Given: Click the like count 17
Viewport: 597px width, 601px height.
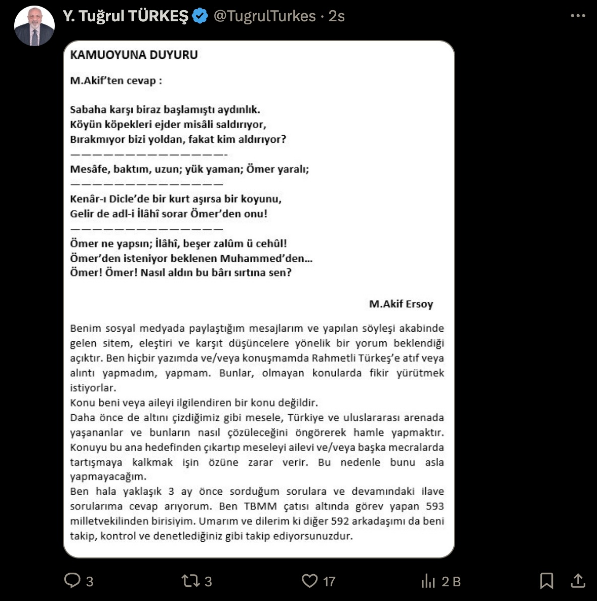Looking at the screenshot, I should (329, 581).
